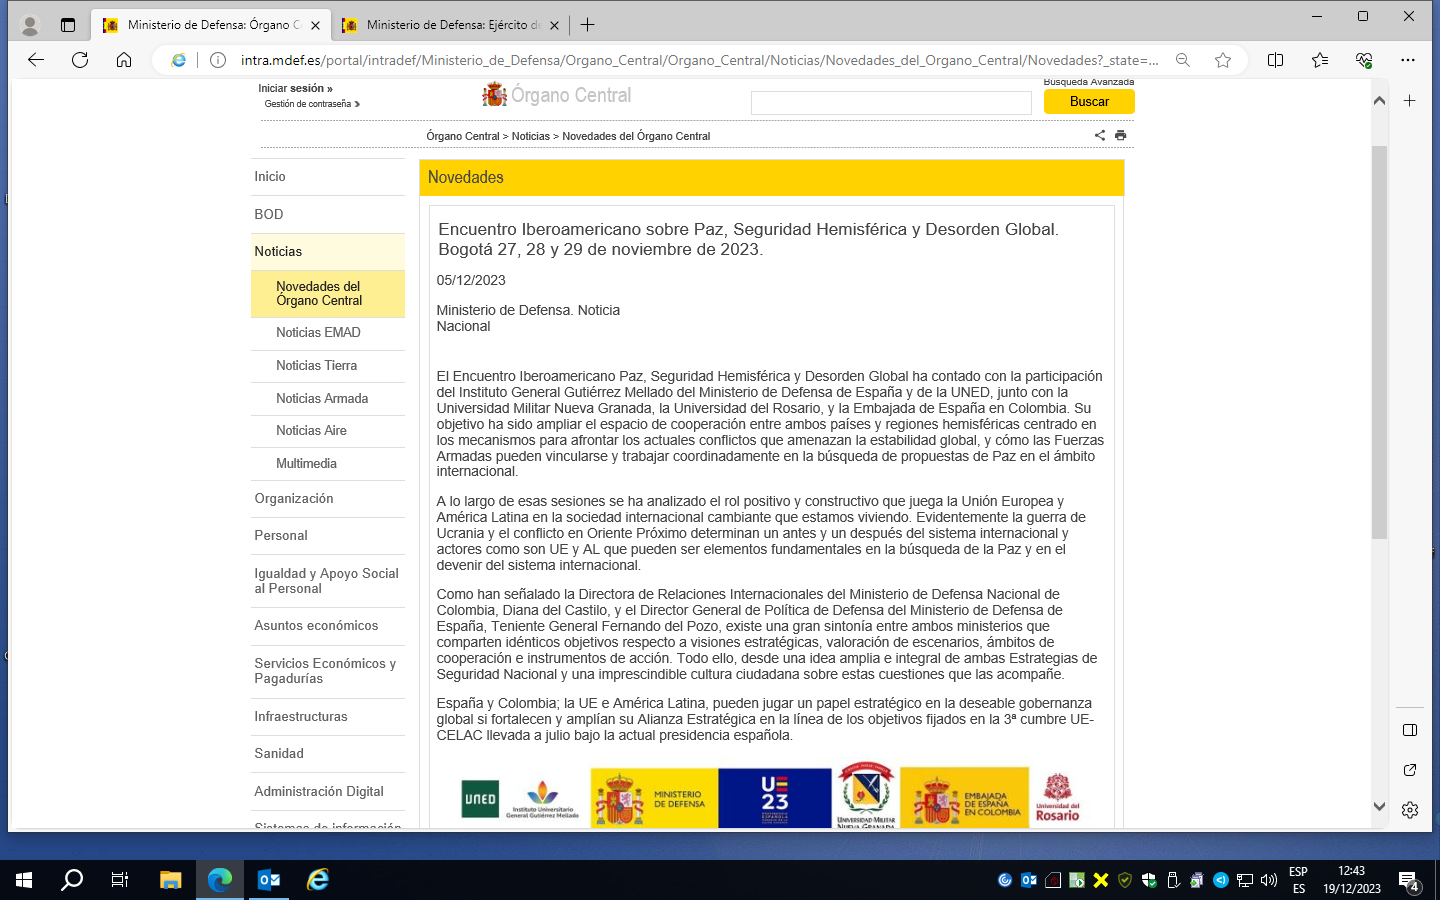Image resolution: width=1440 pixels, height=900 pixels.
Task: Focus the site search text field
Action: tap(891, 102)
